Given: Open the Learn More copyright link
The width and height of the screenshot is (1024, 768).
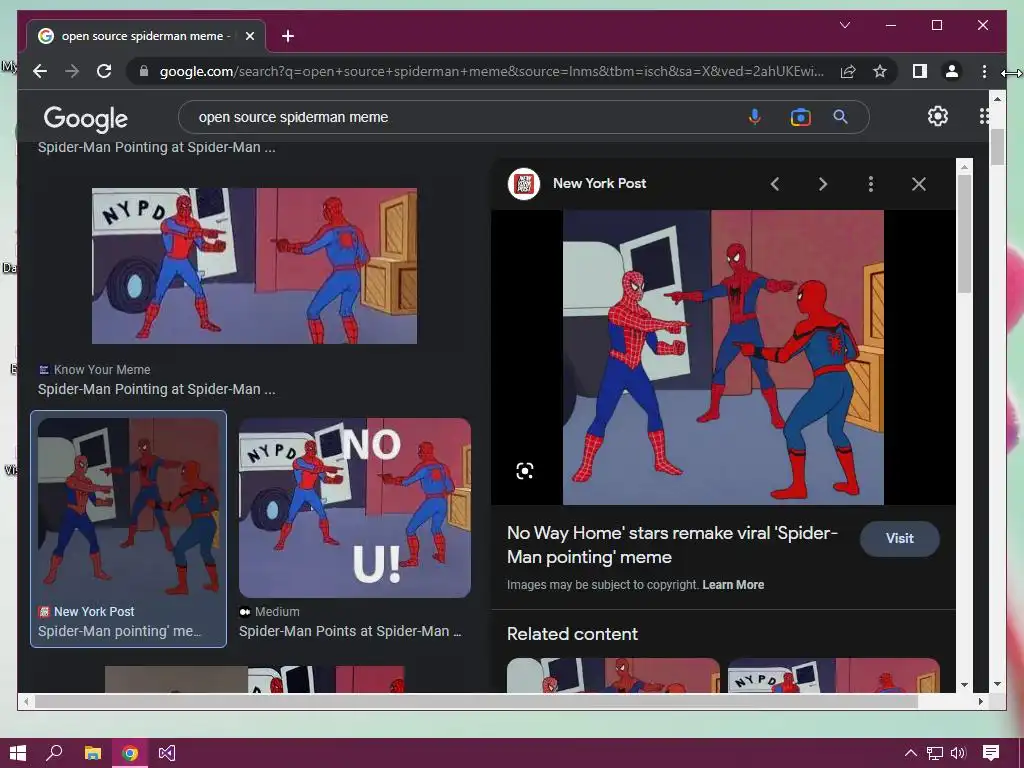Looking at the screenshot, I should [733, 584].
